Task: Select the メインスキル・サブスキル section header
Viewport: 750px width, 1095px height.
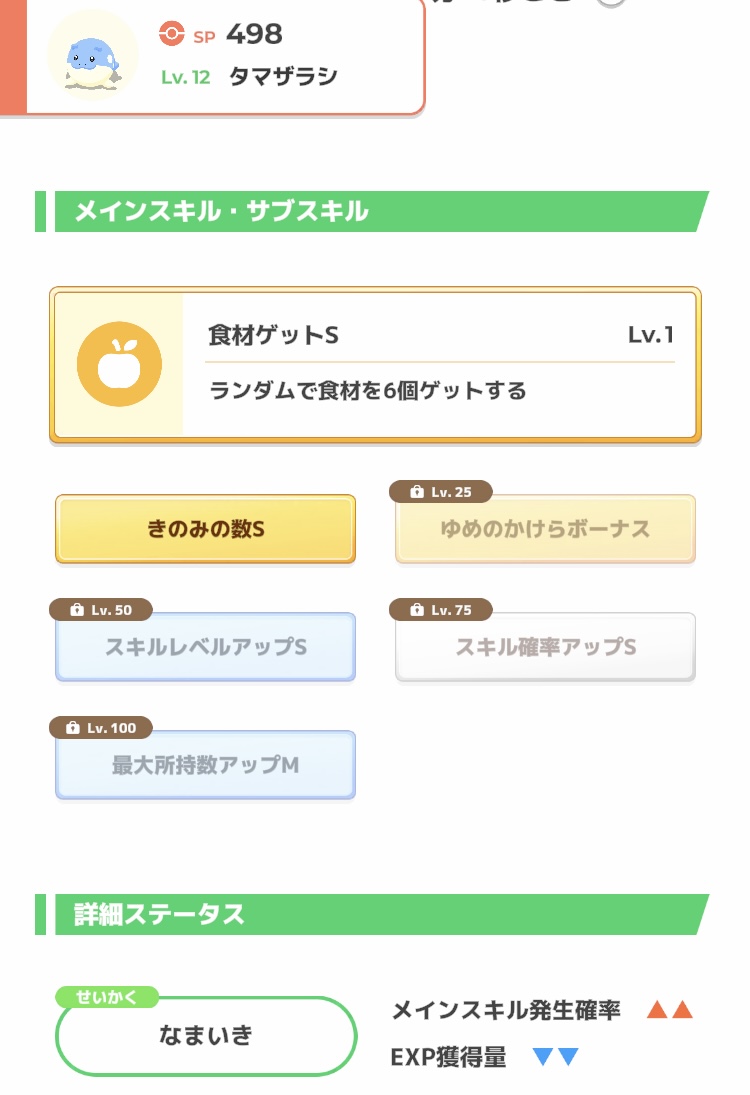Action: (372, 211)
